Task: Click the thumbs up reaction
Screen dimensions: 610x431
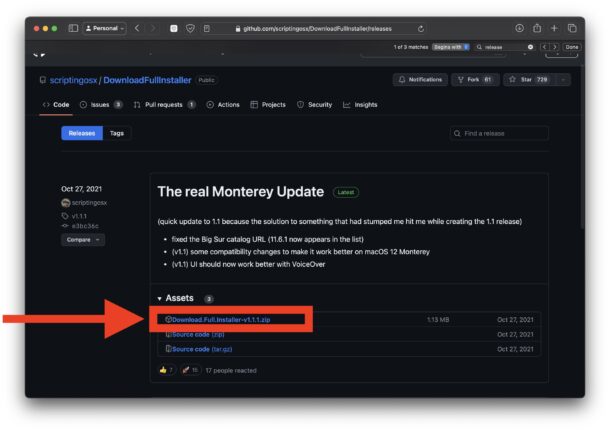Action: click(x=166, y=370)
